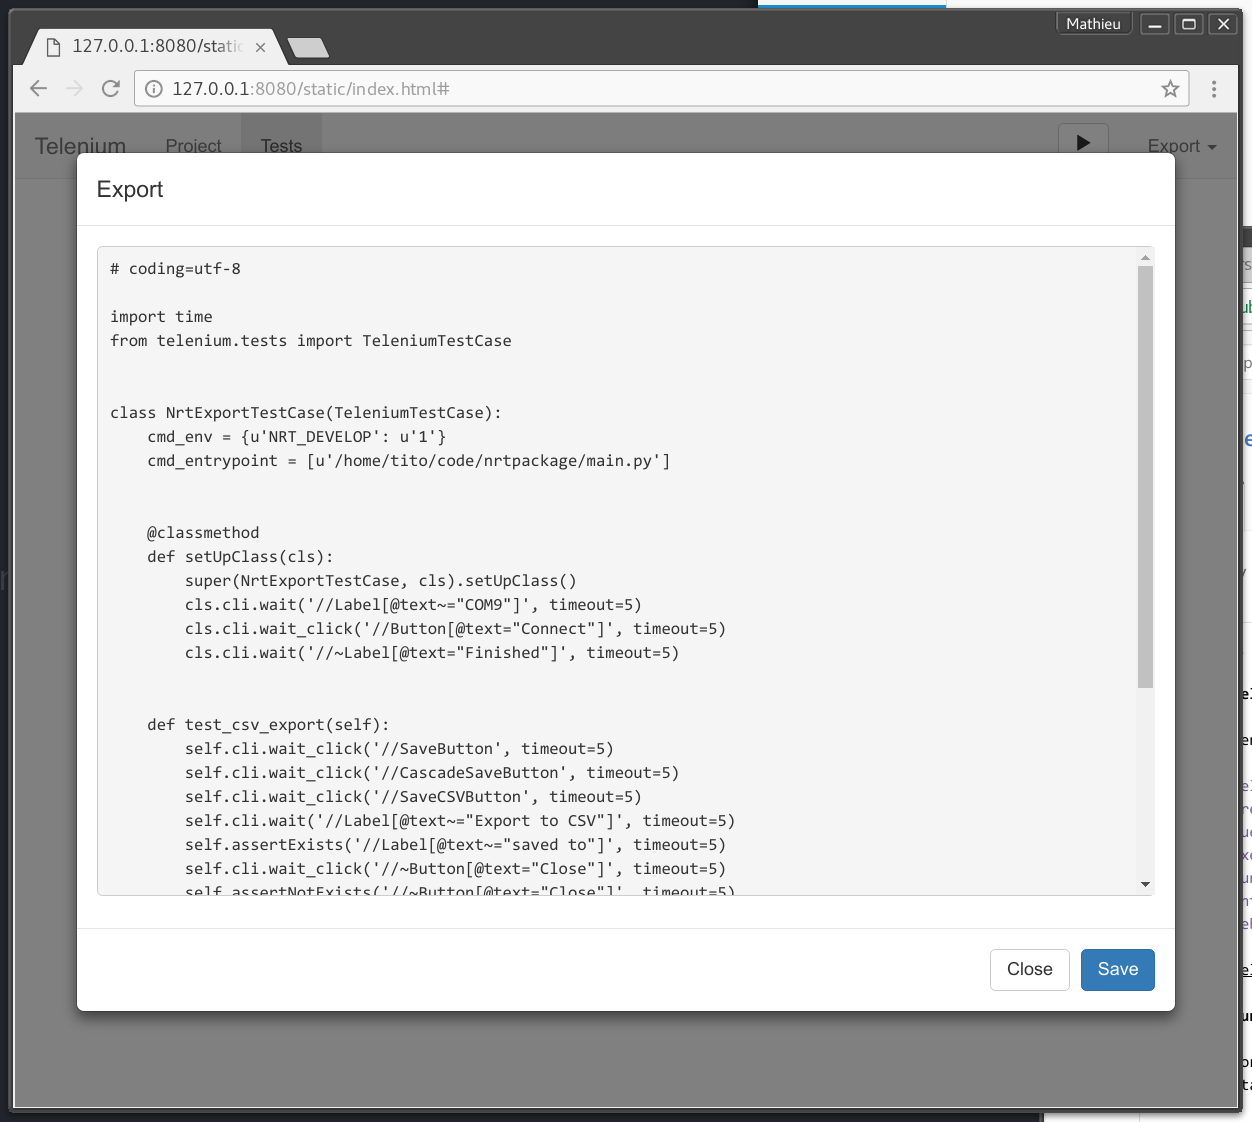
Task: Go back using the back arrow
Action: [38, 88]
